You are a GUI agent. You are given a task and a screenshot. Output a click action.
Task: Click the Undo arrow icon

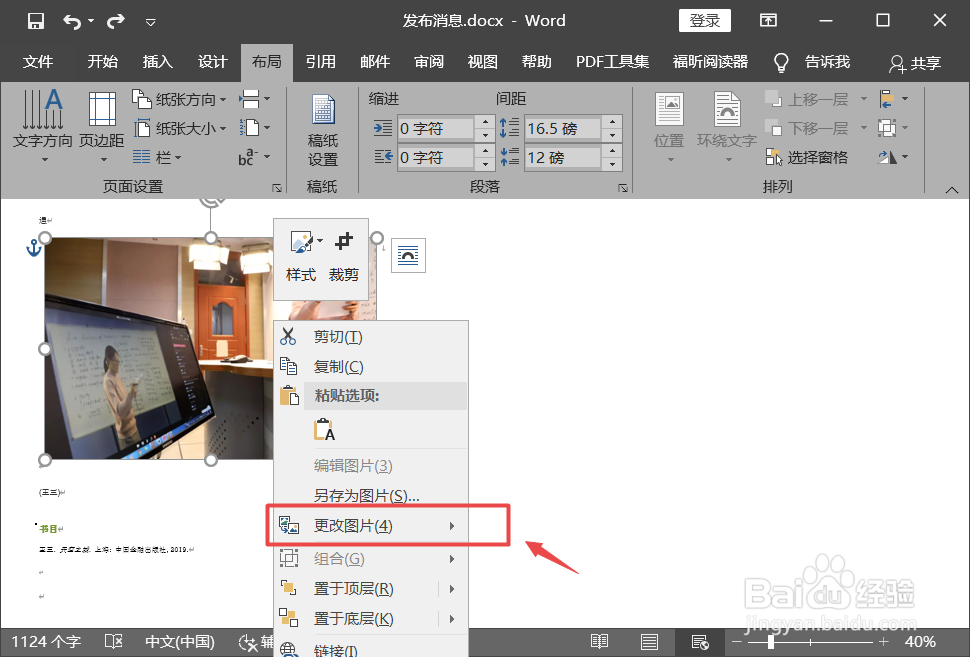[72, 22]
